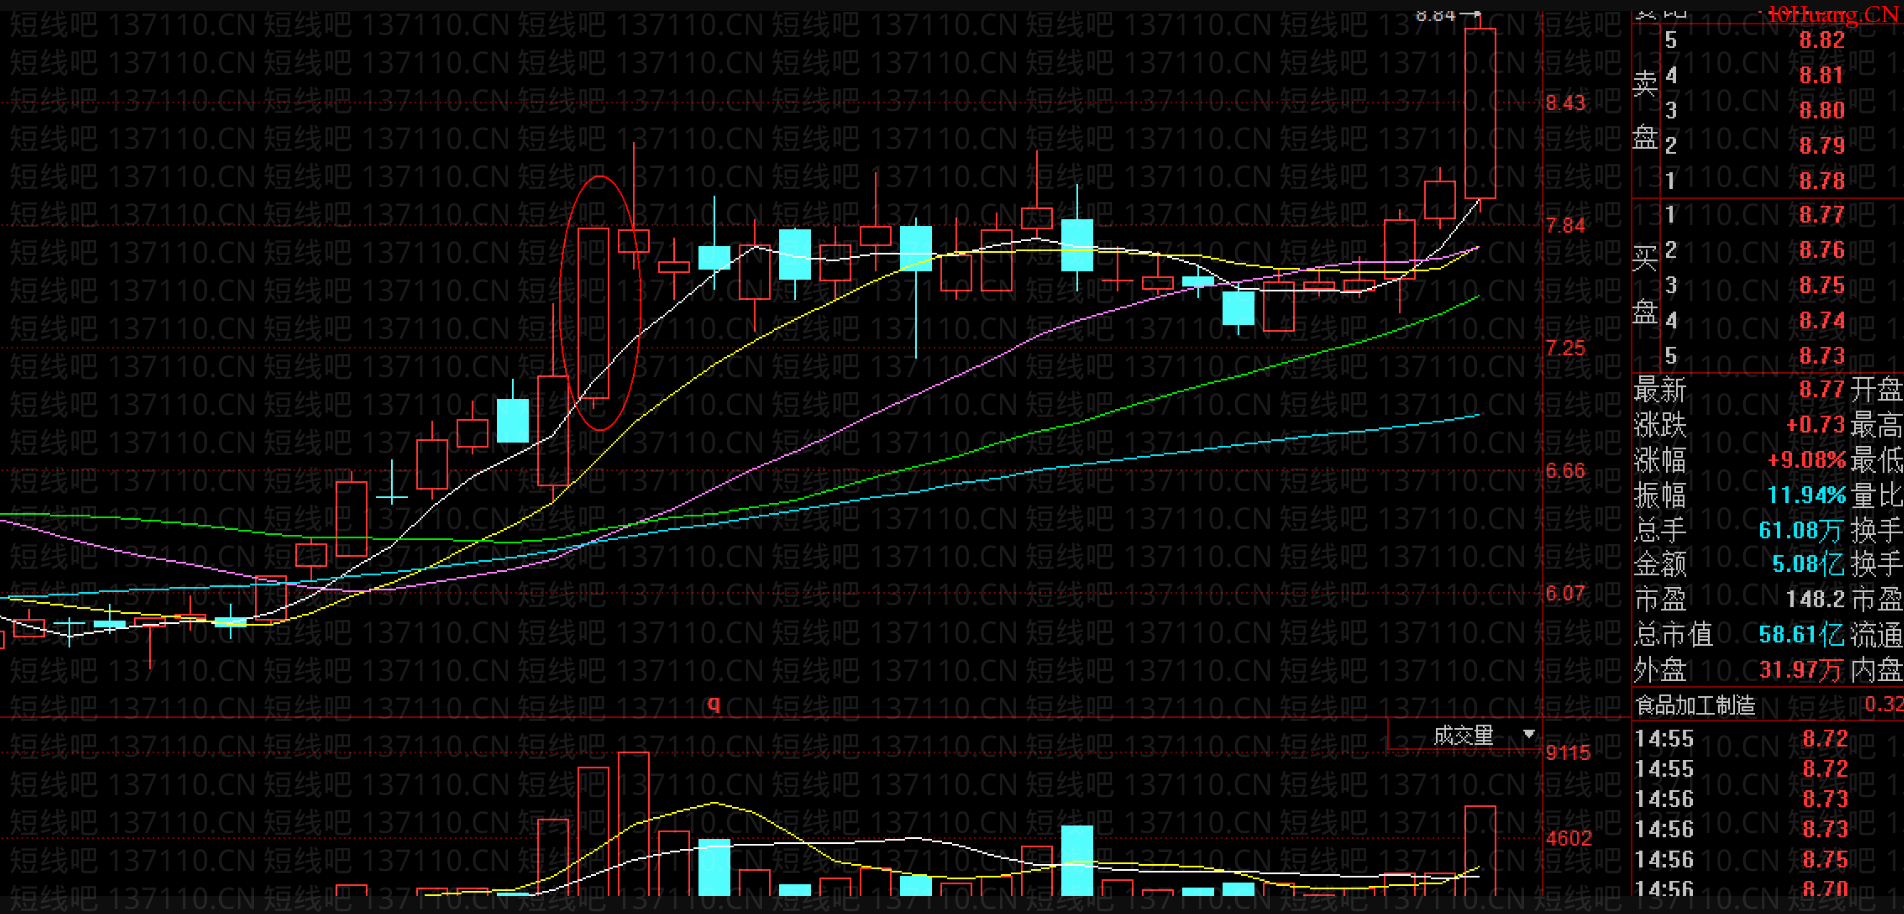This screenshot has height=914, width=1904.
Task: Click the small red q marker
Action: (713, 704)
